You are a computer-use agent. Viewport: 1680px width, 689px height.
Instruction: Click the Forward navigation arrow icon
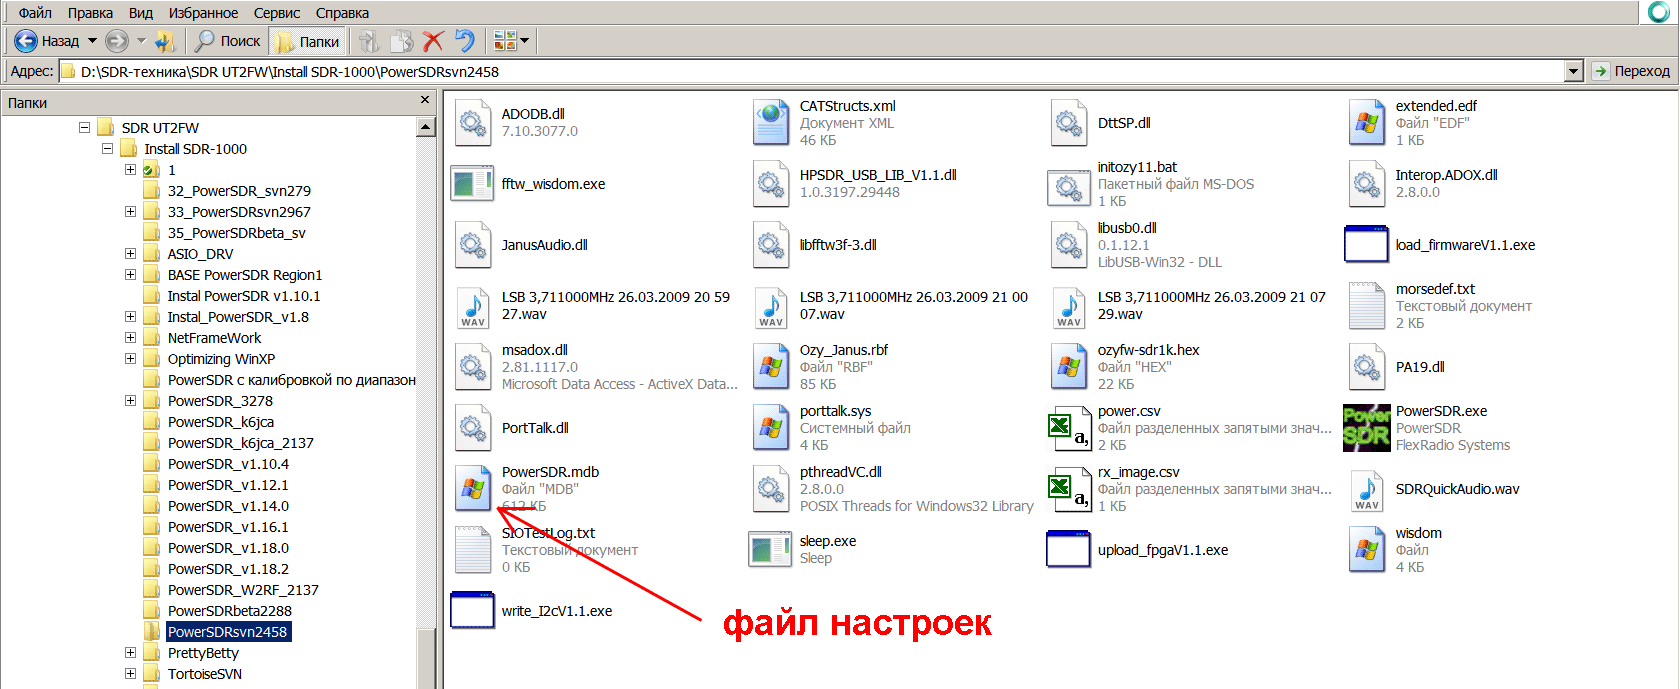117,41
